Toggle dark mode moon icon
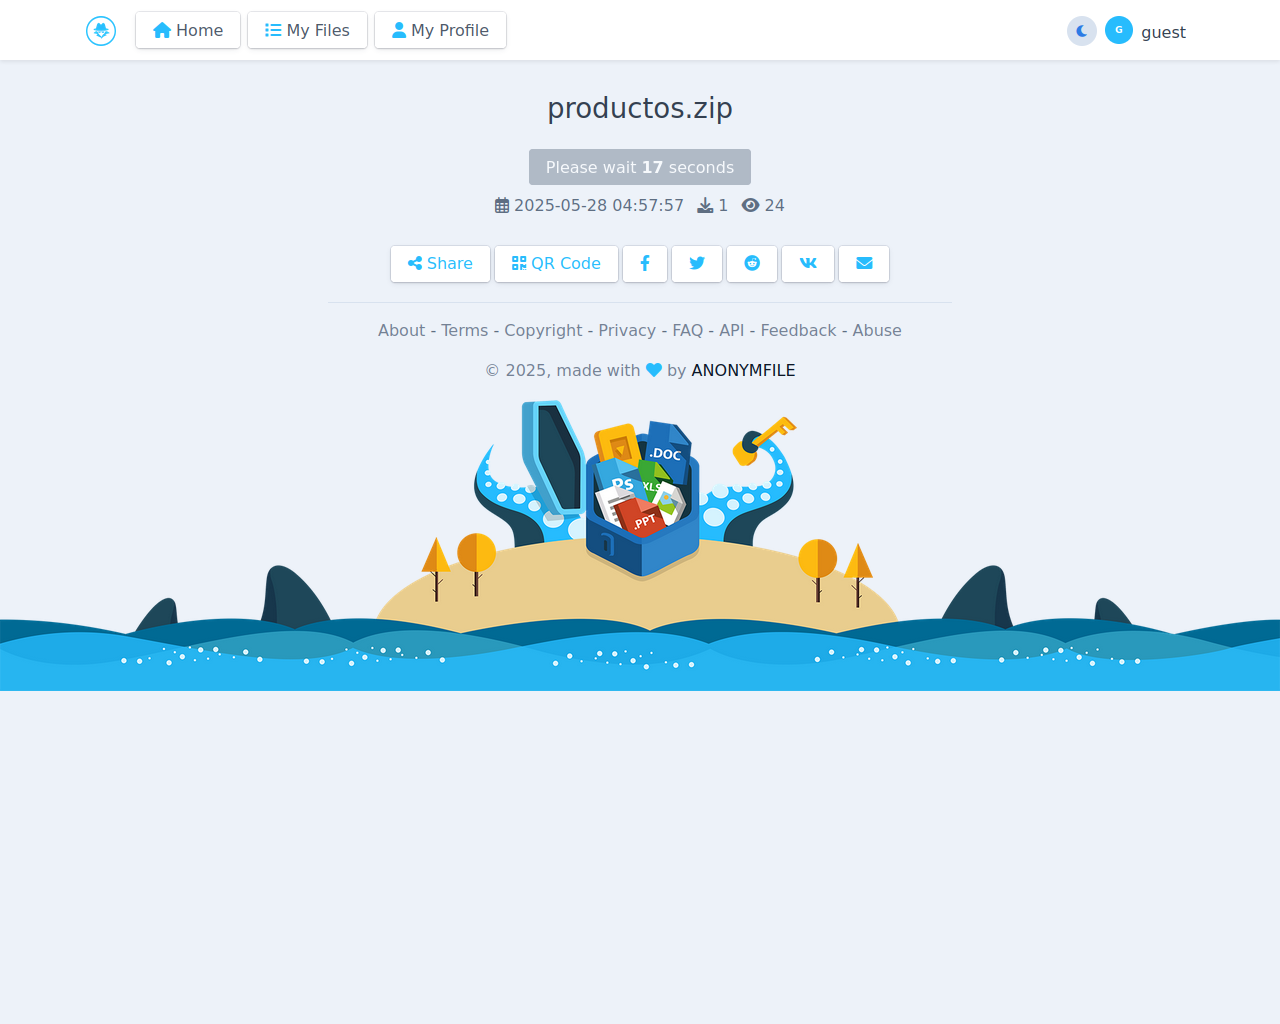The image size is (1280, 1024). tap(1082, 31)
